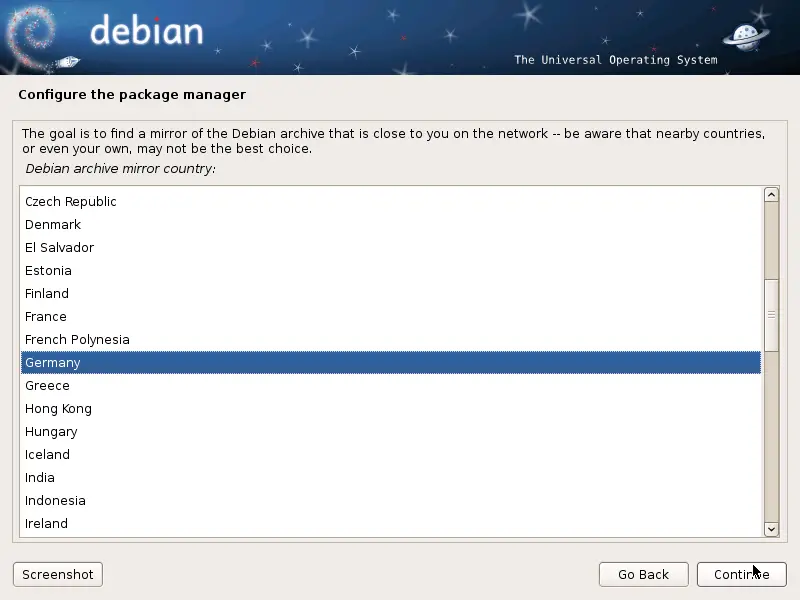Choose France from the list
Image resolution: width=800 pixels, height=600 pixels.
click(x=46, y=317)
